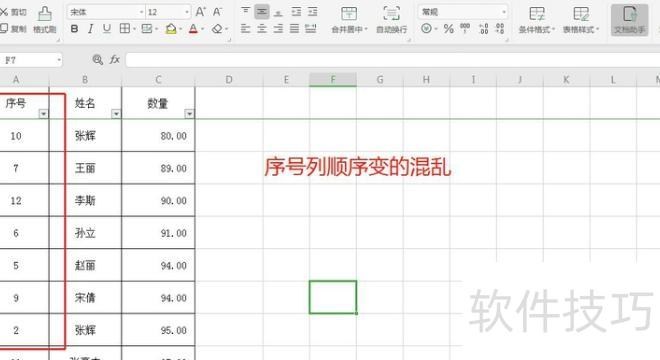This screenshot has width=660, height=360.
Task: Click cell containing 李斯
Action: point(85,200)
